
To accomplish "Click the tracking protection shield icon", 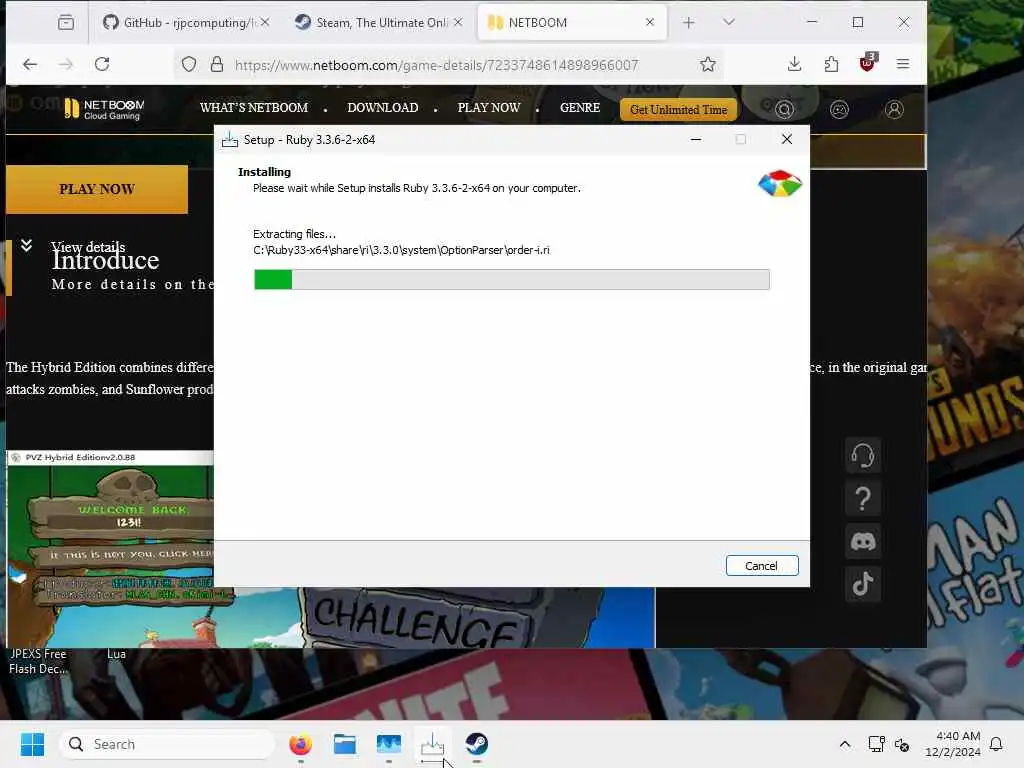I will pyautogui.click(x=189, y=64).
